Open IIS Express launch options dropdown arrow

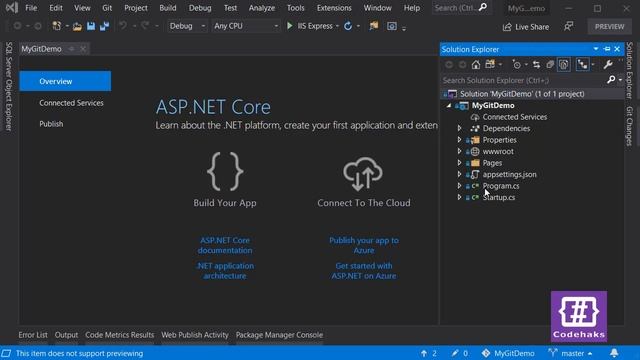(337, 26)
